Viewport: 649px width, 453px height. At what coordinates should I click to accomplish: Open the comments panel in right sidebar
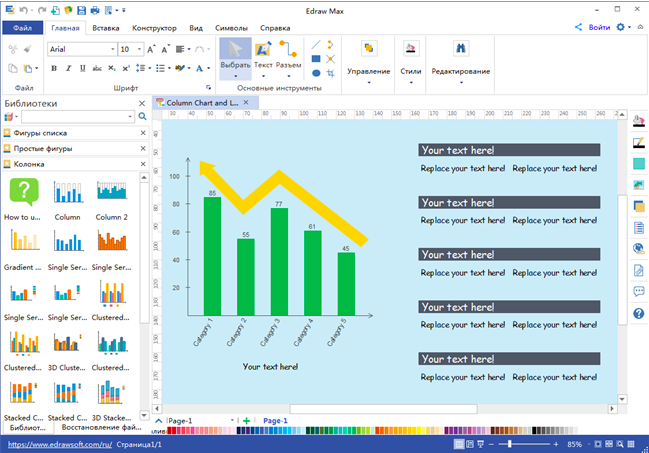click(x=639, y=292)
